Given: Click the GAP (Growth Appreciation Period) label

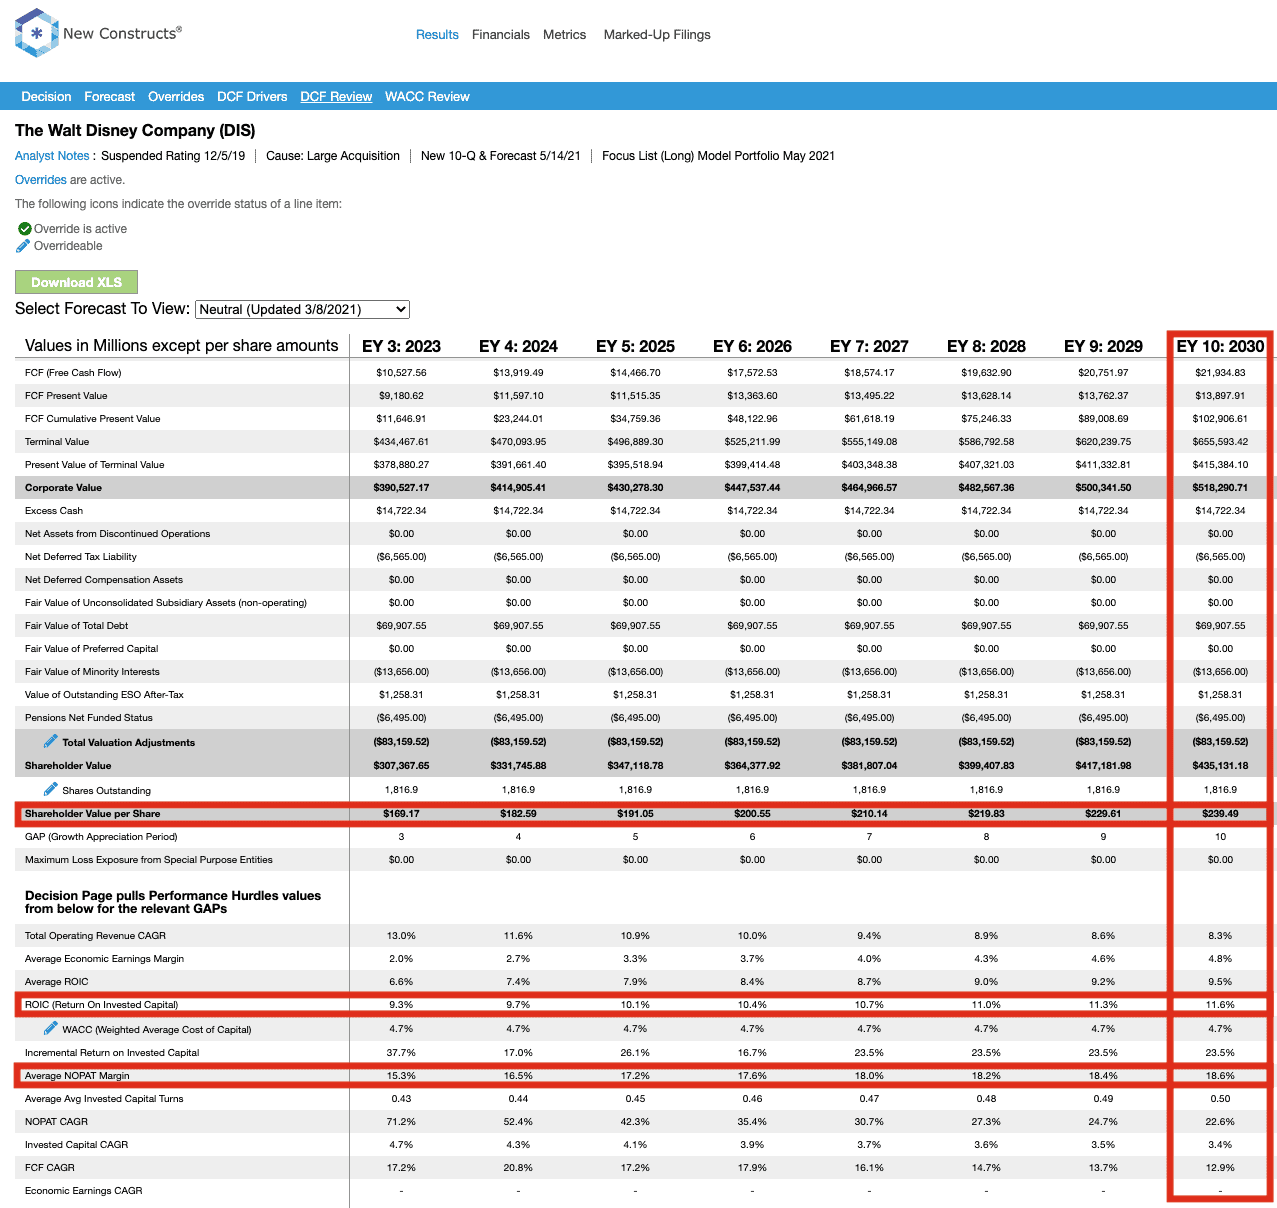Looking at the screenshot, I should [x=101, y=837].
